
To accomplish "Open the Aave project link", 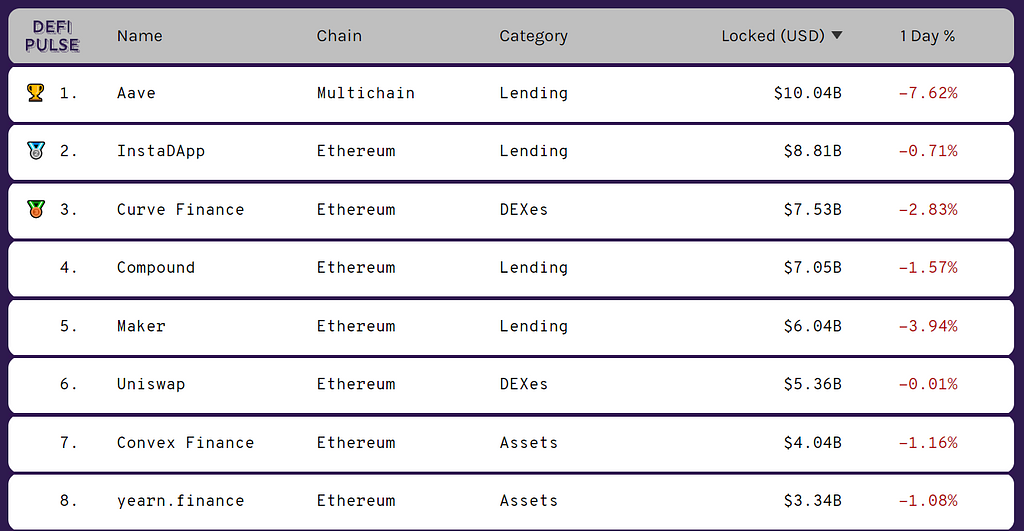I will pyautogui.click(x=136, y=93).
